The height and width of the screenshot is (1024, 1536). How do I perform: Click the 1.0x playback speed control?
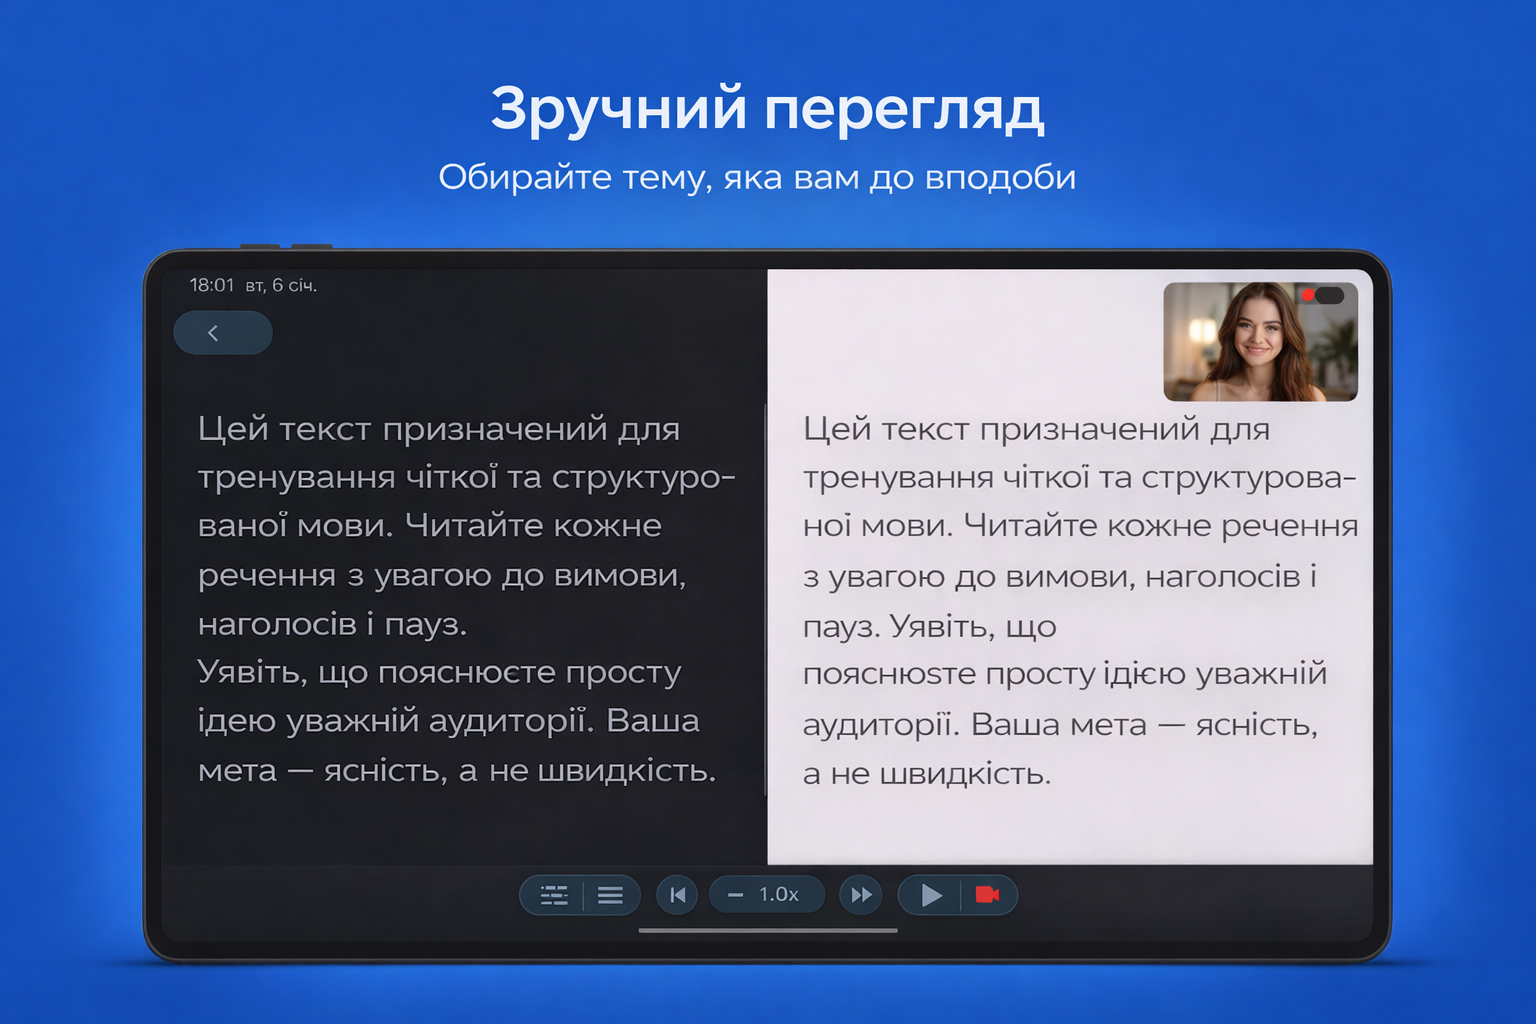pos(778,894)
